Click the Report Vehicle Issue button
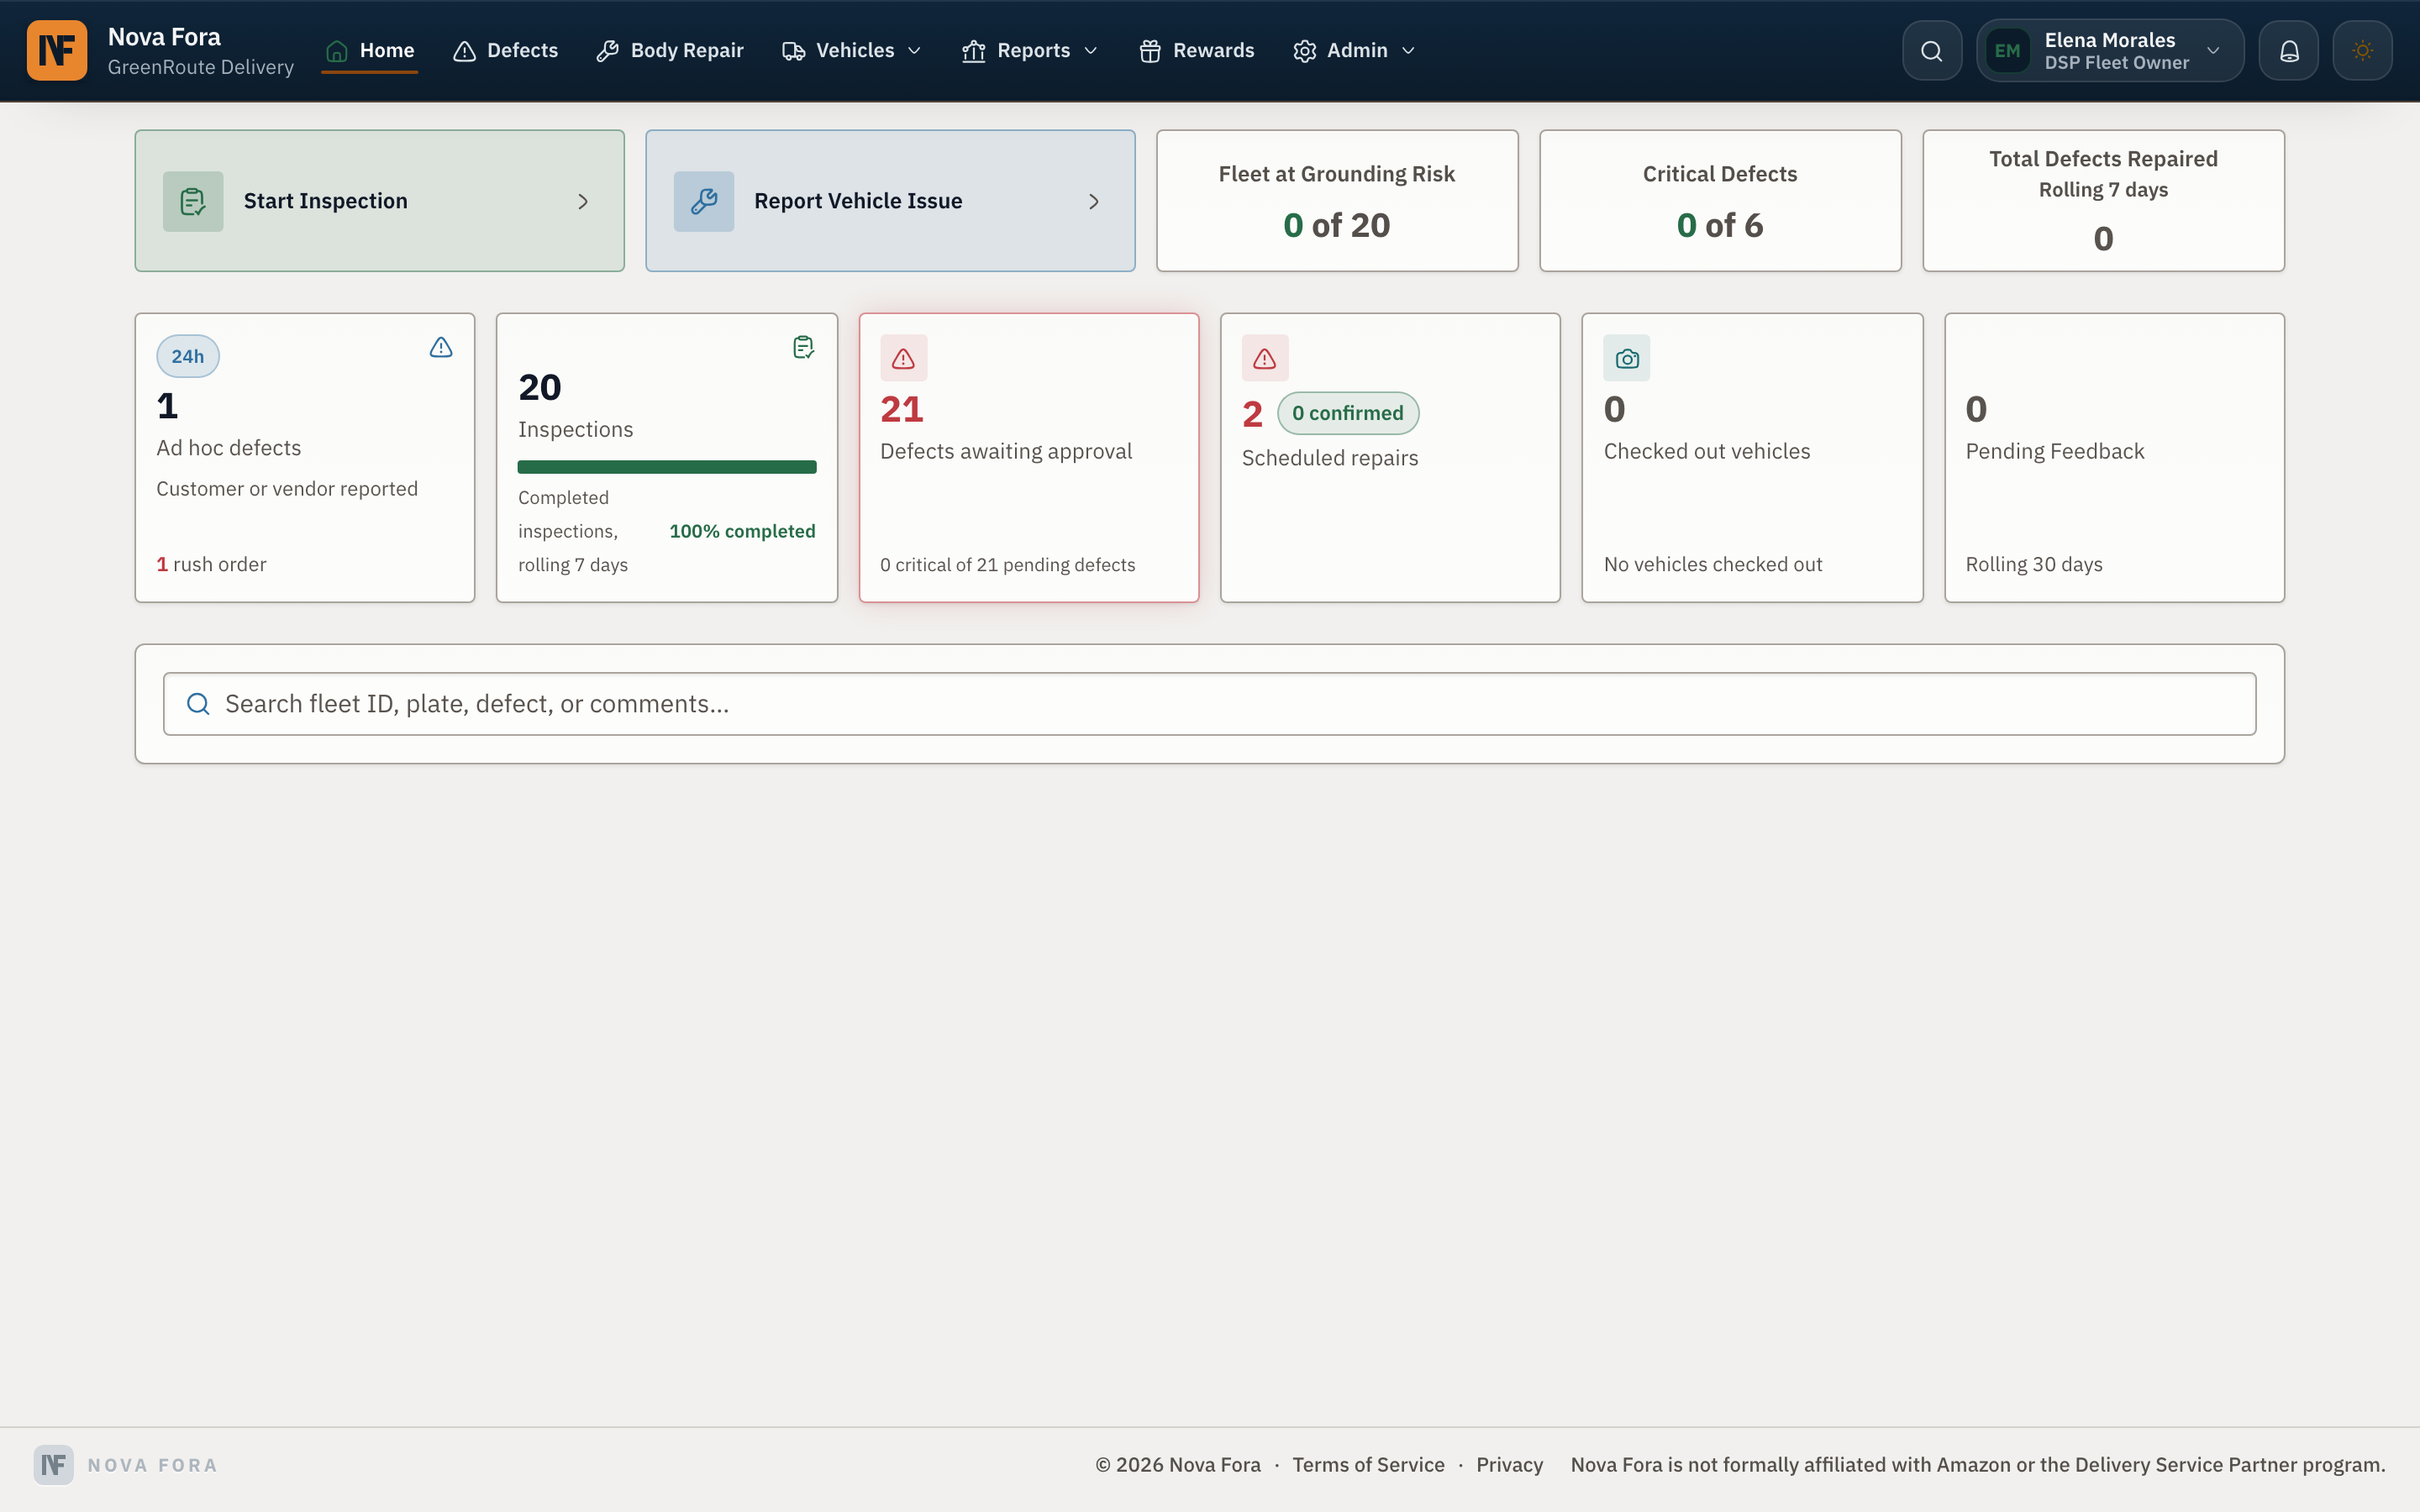This screenshot has height=1512, width=2420. click(890, 201)
